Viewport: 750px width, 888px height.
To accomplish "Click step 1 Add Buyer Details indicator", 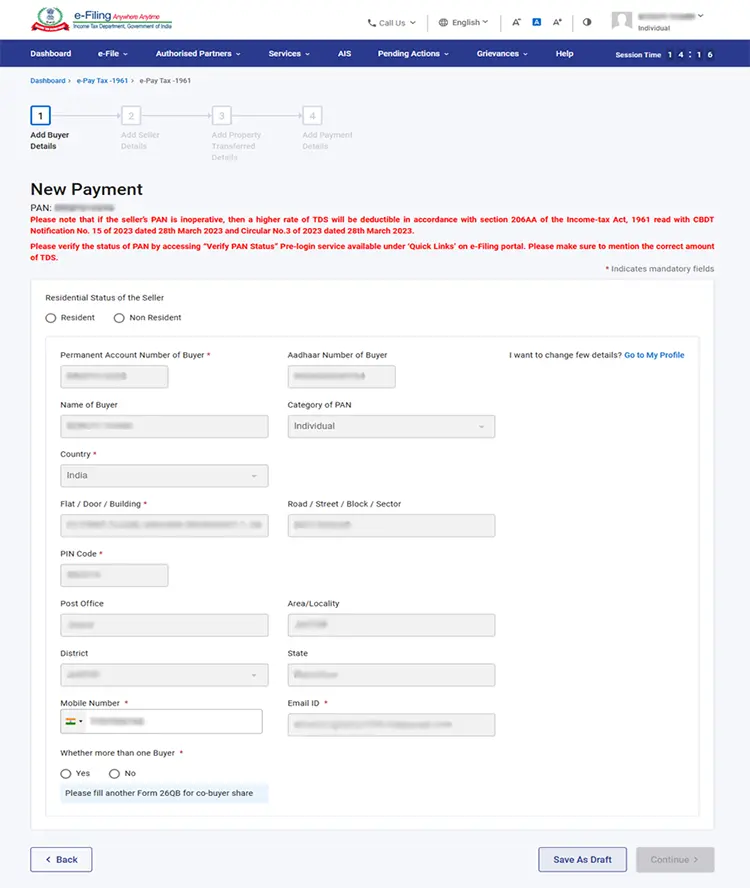I will coord(40,116).
